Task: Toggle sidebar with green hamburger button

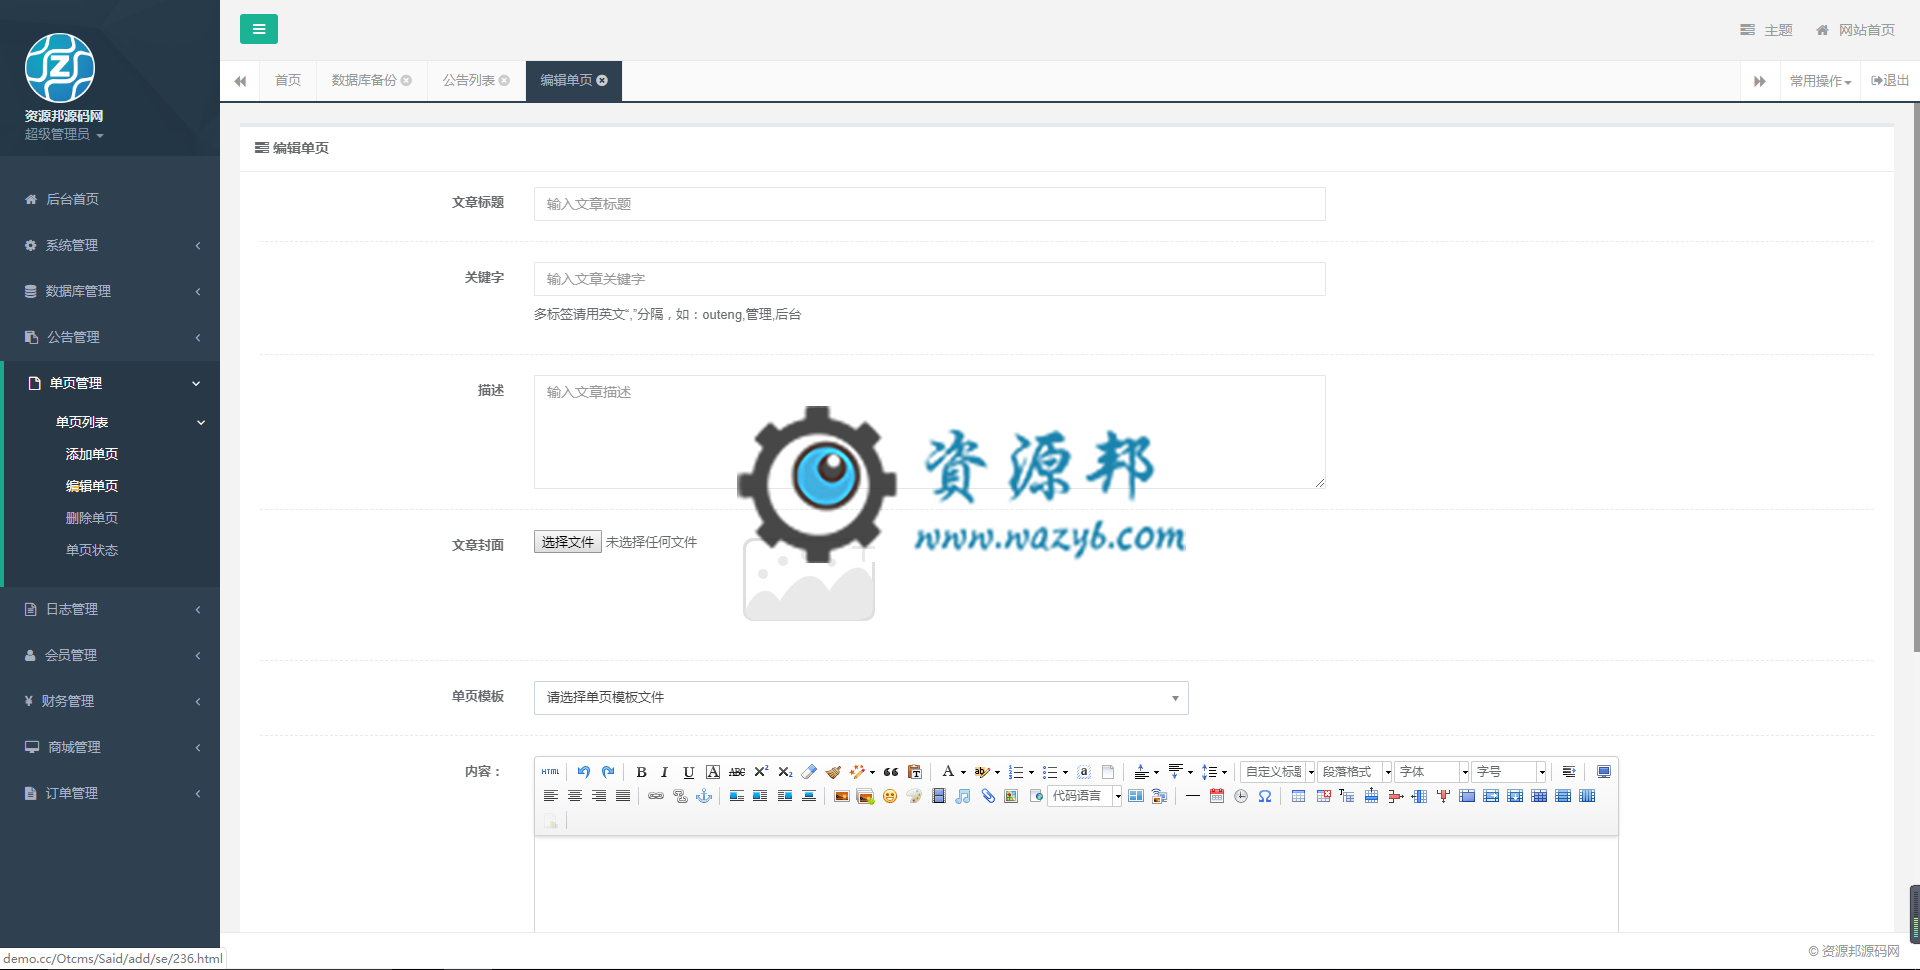Action: point(259,29)
